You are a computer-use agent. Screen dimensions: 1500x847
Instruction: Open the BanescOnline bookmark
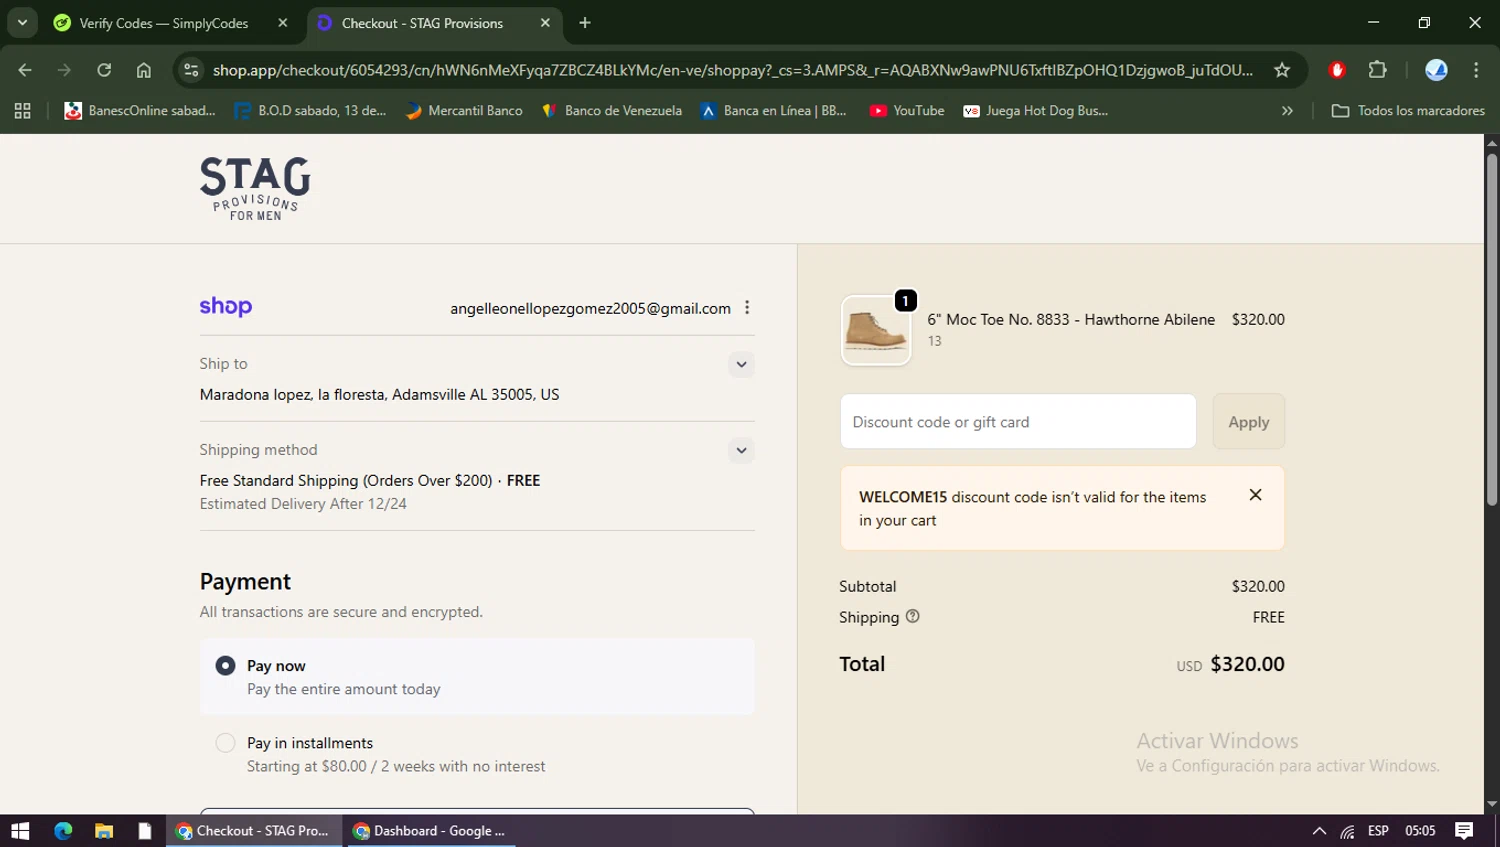tap(140, 111)
